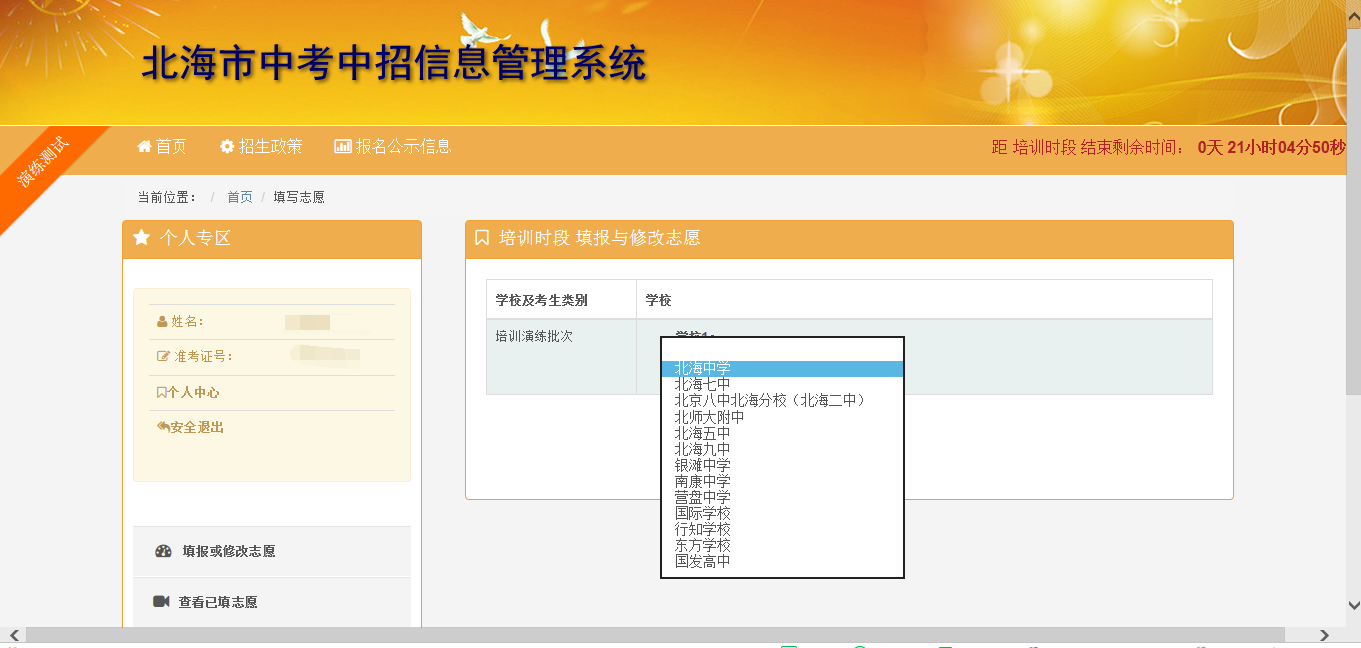Image resolution: width=1361 pixels, height=648 pixels.
Task: Click the reply arrow icon beside 安全退出
Action: 163,427
